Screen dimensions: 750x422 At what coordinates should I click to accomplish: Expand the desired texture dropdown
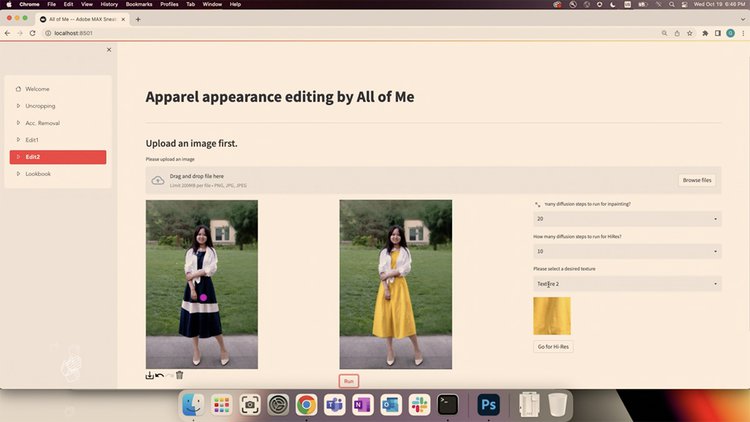point(627,284)
